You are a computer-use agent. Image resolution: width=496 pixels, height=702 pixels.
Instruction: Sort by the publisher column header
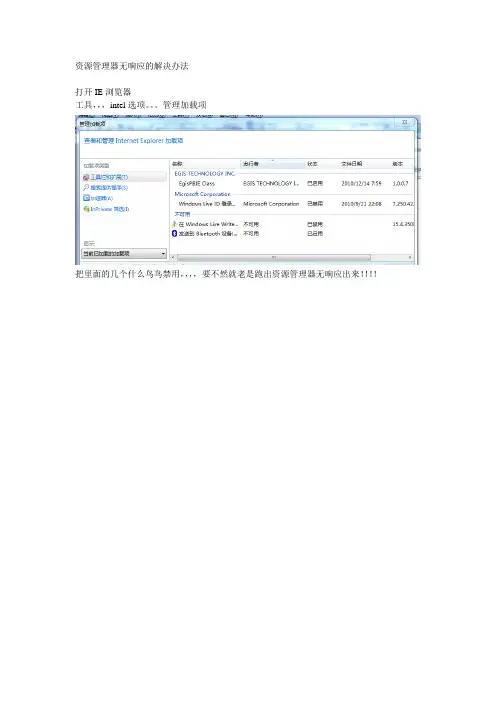[x=251, y=164]
